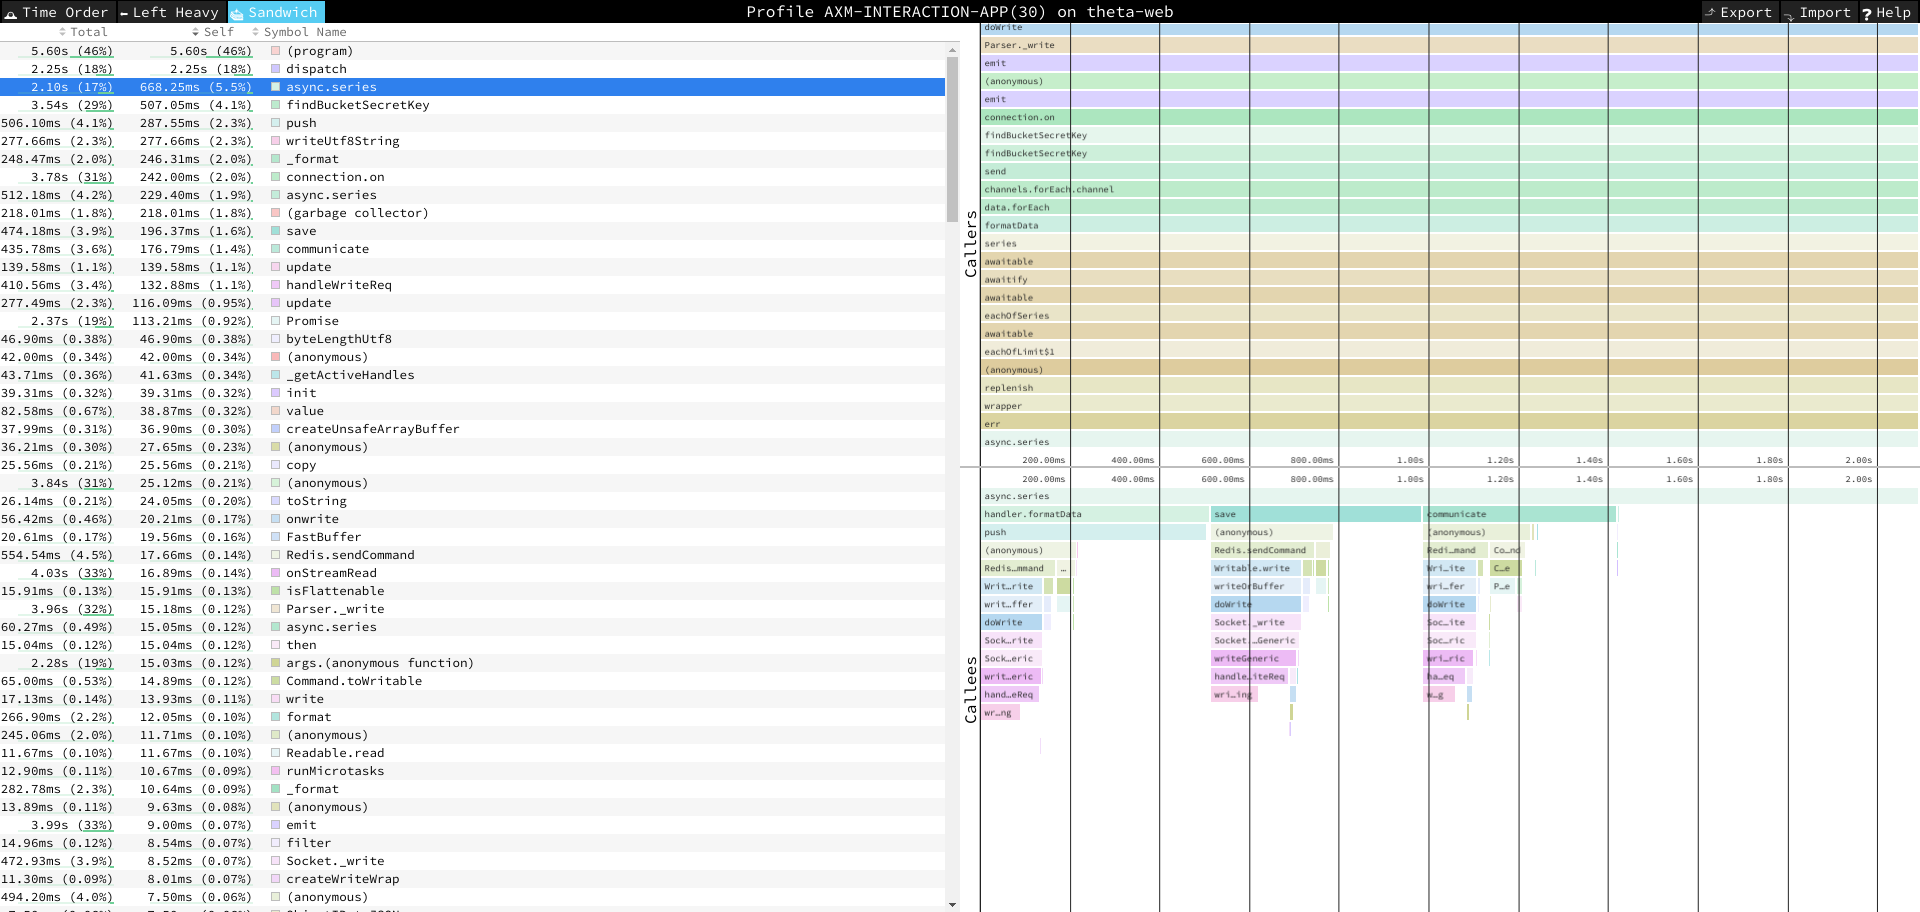Click the formatData caller frame

pyautogui.click(x=1449, y=225)
